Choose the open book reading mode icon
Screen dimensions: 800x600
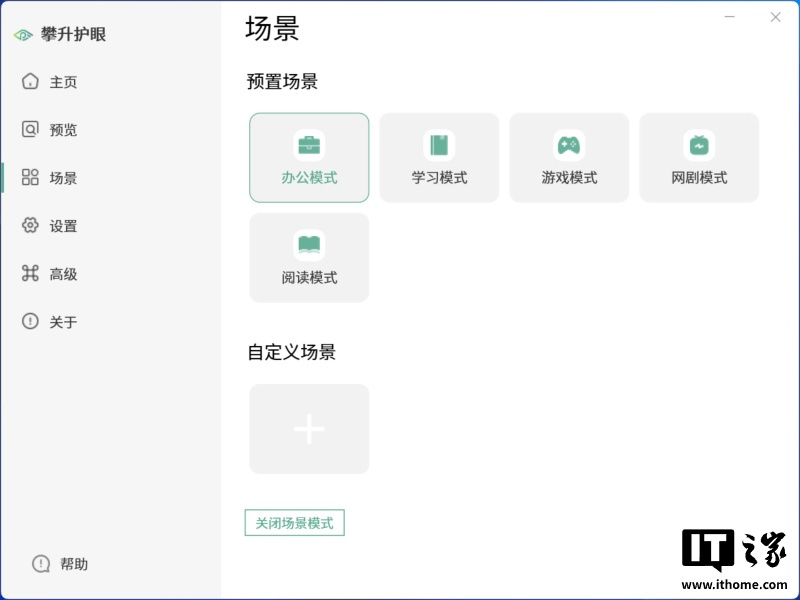(309, 245)
